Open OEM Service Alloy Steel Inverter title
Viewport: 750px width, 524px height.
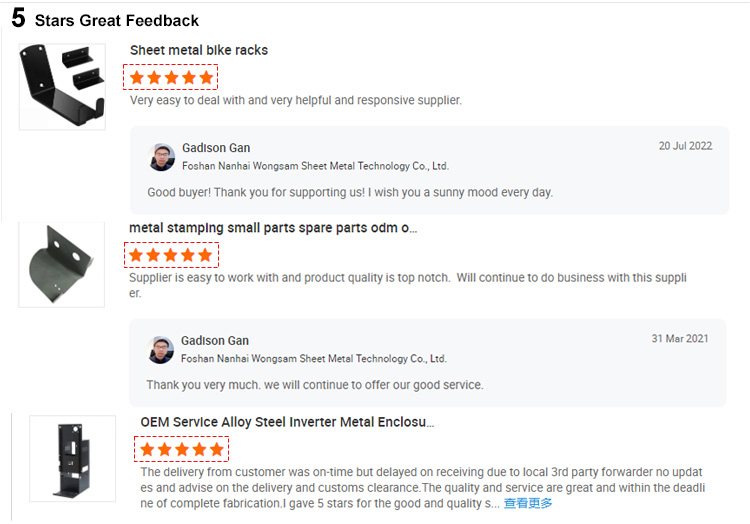click(287, 422)
